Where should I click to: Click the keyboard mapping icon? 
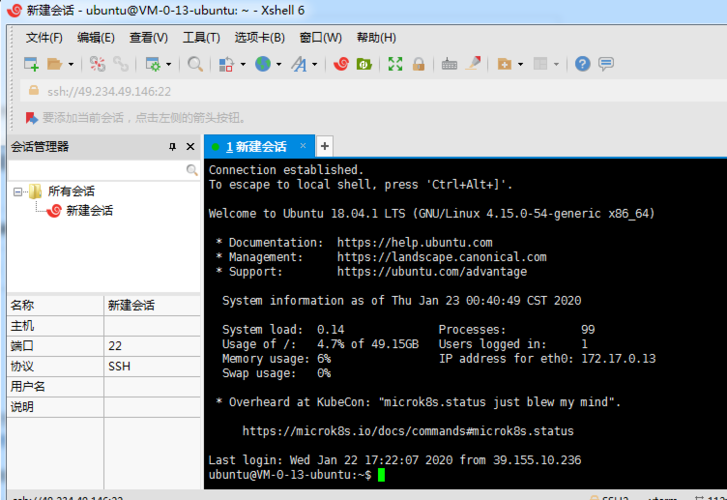pos(449,64)
